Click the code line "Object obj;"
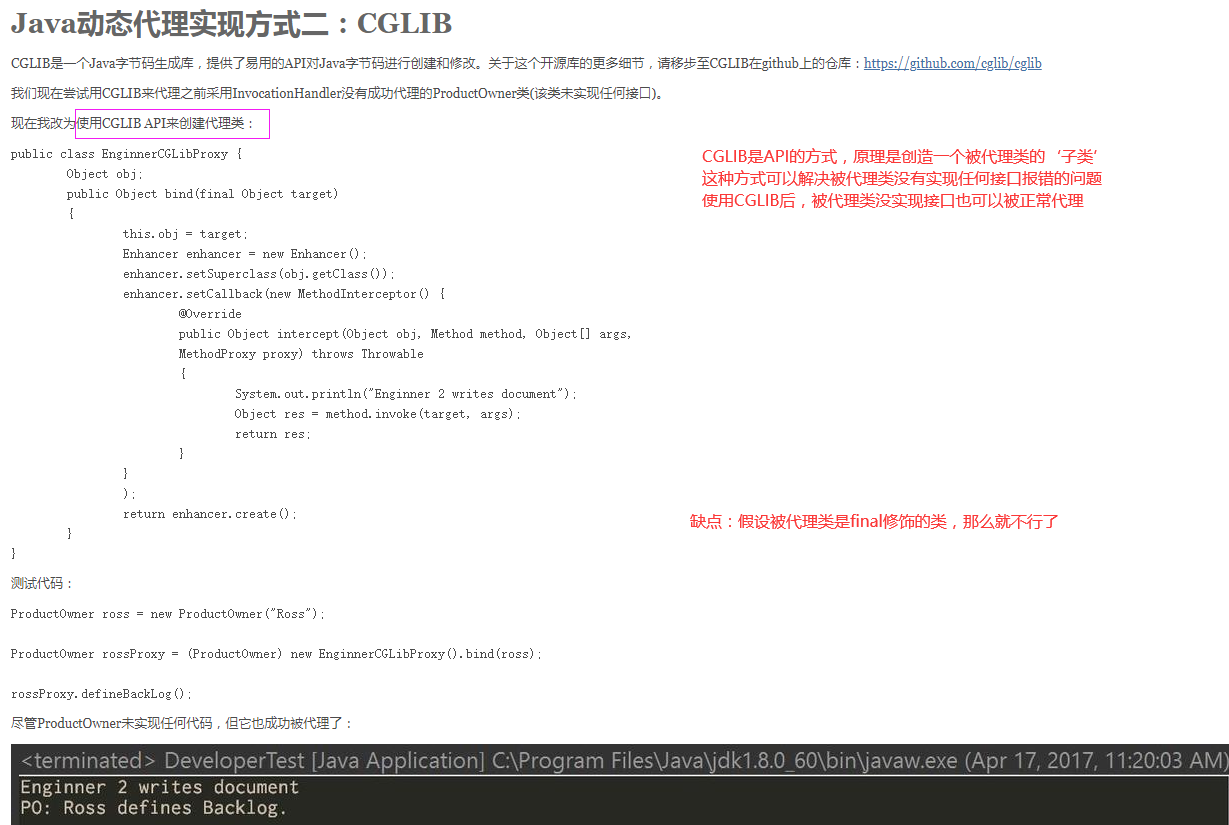The height and width of the screenshot is (825, 1229). pyautogui.click(x=105, y=174)
